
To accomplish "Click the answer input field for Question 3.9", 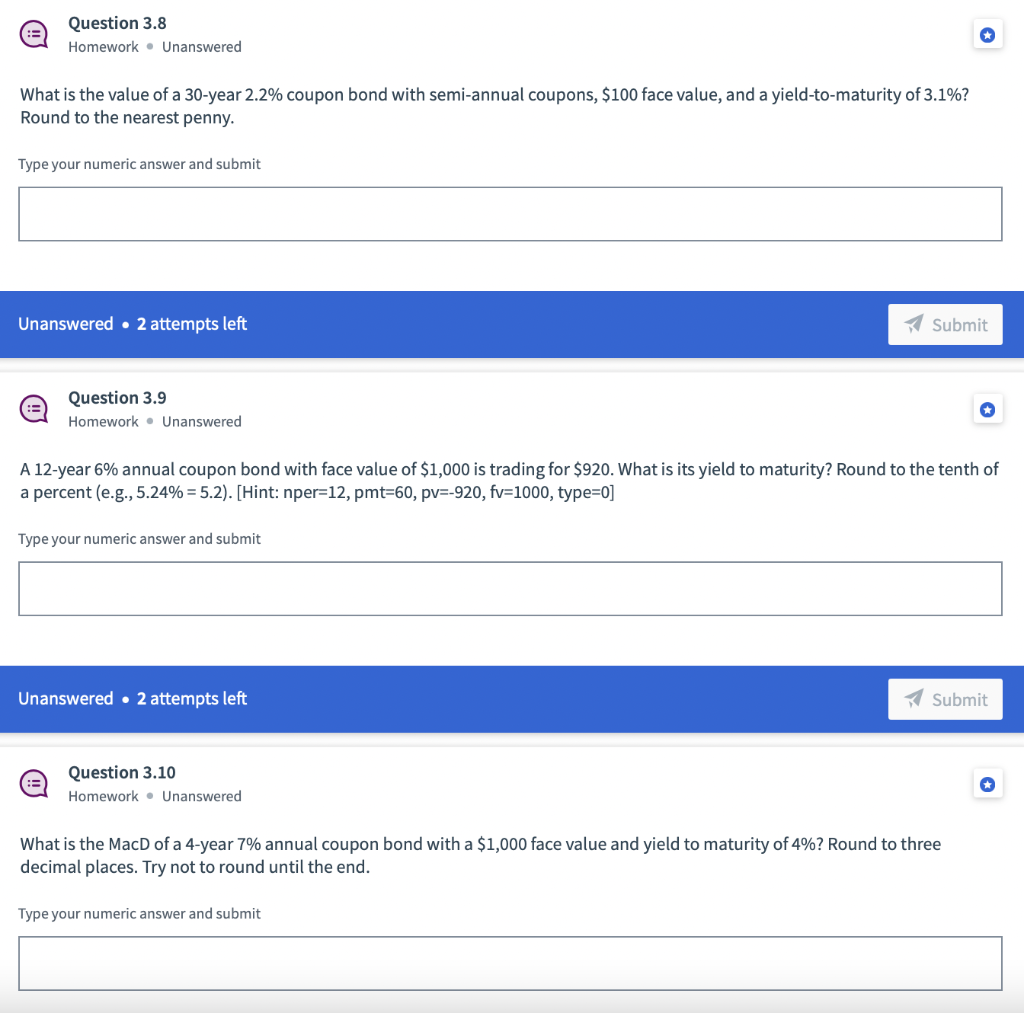I will [x=511, y=588].
